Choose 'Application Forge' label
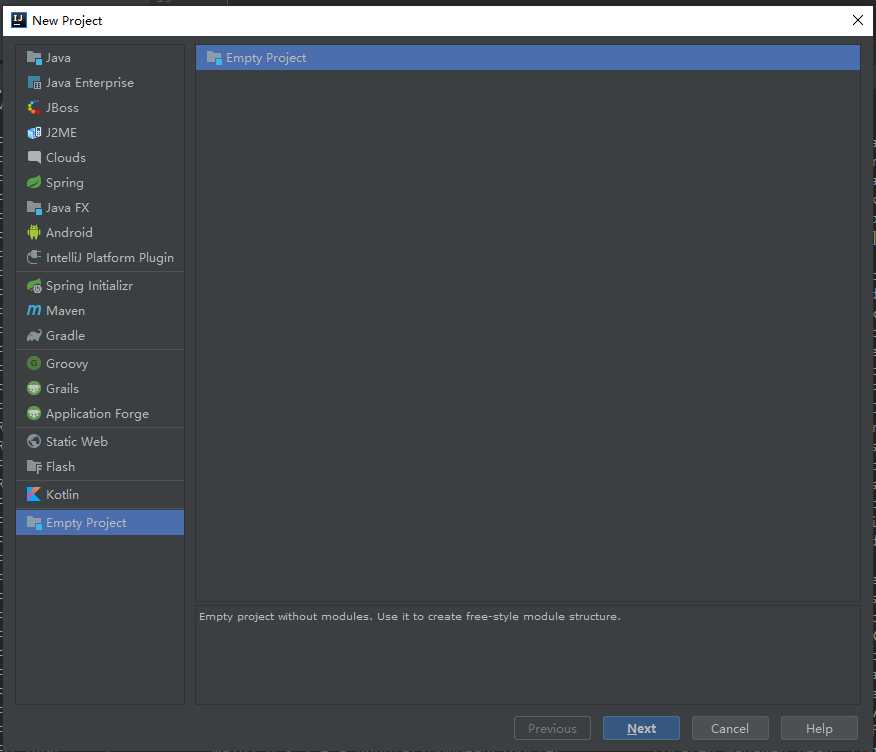This screenshot has height=752, width=876. pos(98,414)
